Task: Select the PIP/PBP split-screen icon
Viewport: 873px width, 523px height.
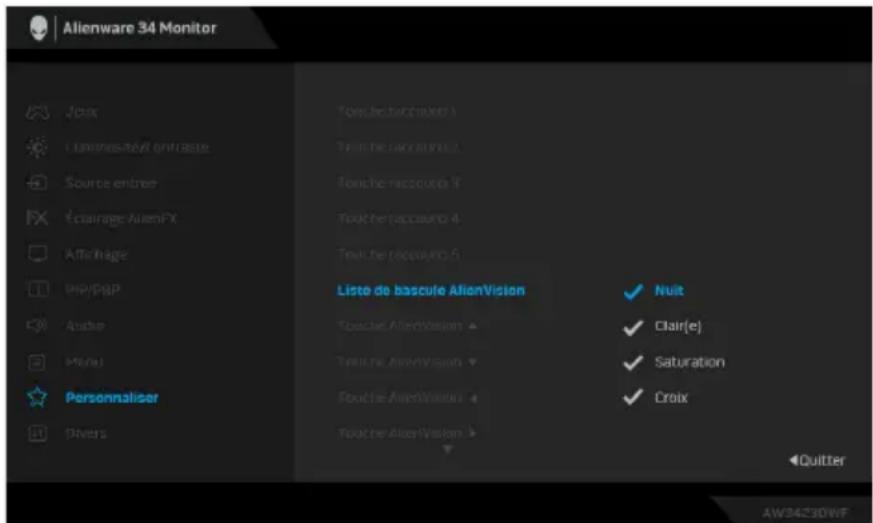Action: point(37,290)
